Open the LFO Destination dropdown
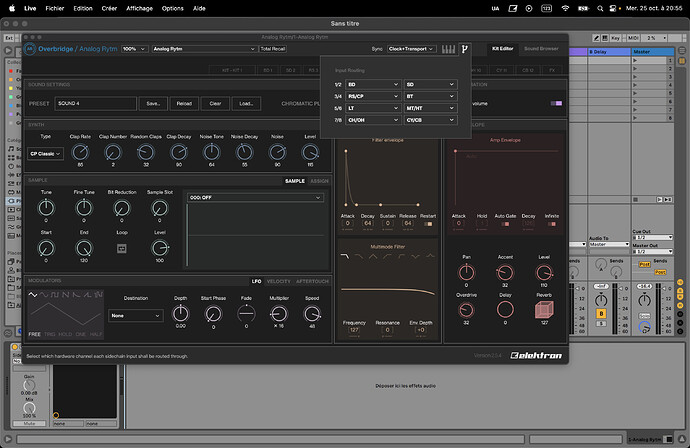 (136, 315)
